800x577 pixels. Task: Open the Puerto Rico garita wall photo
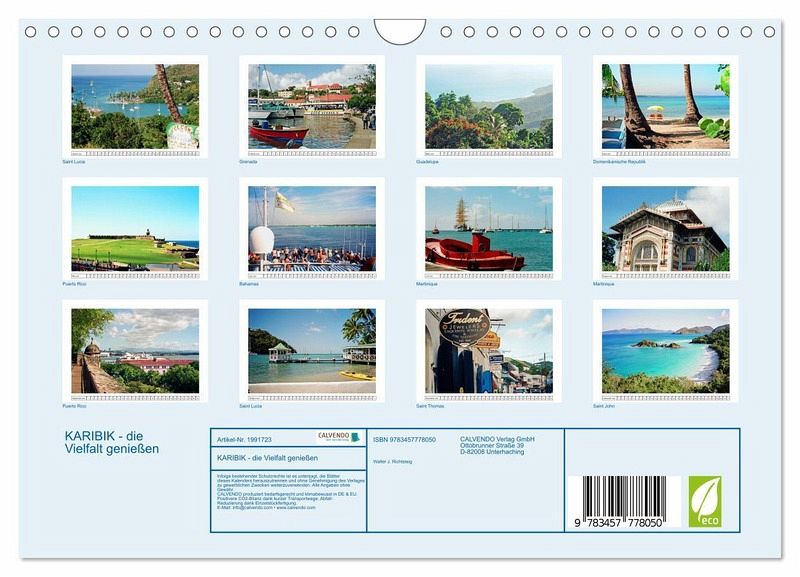tap(135, 351)
